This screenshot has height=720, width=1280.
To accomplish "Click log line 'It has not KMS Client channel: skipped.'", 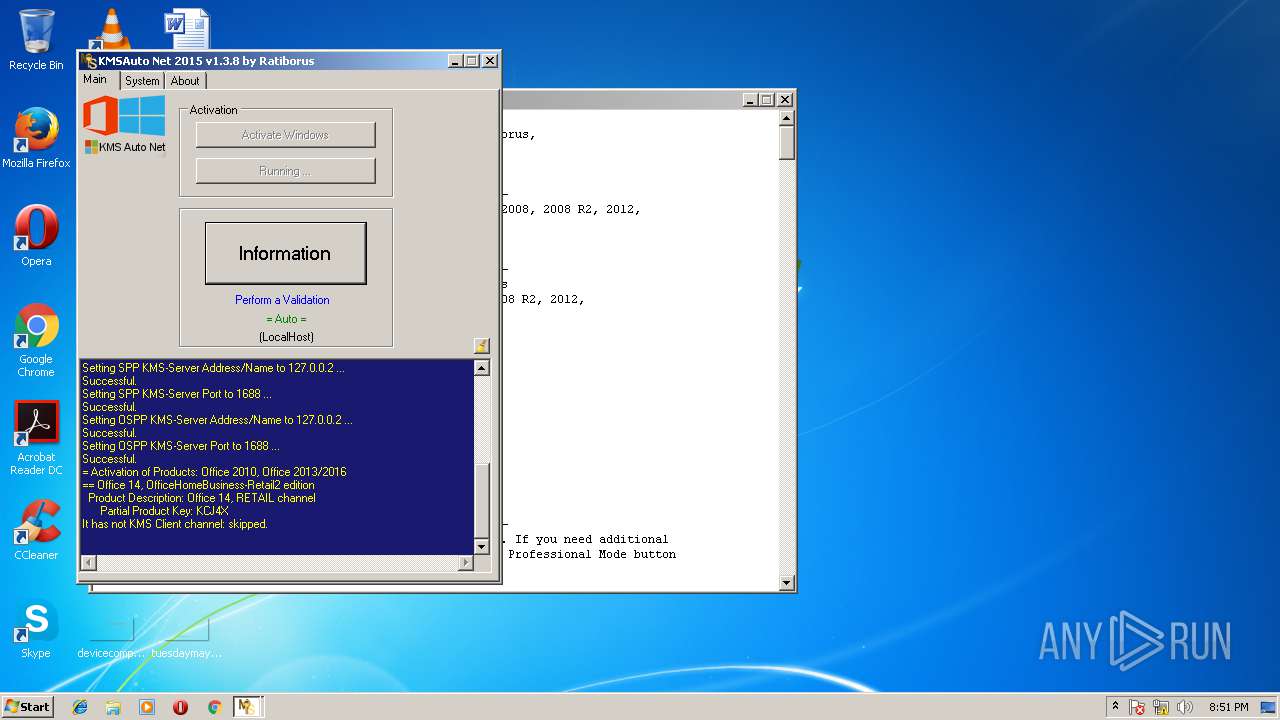I will pyautogui.click(x=175, y=524).
